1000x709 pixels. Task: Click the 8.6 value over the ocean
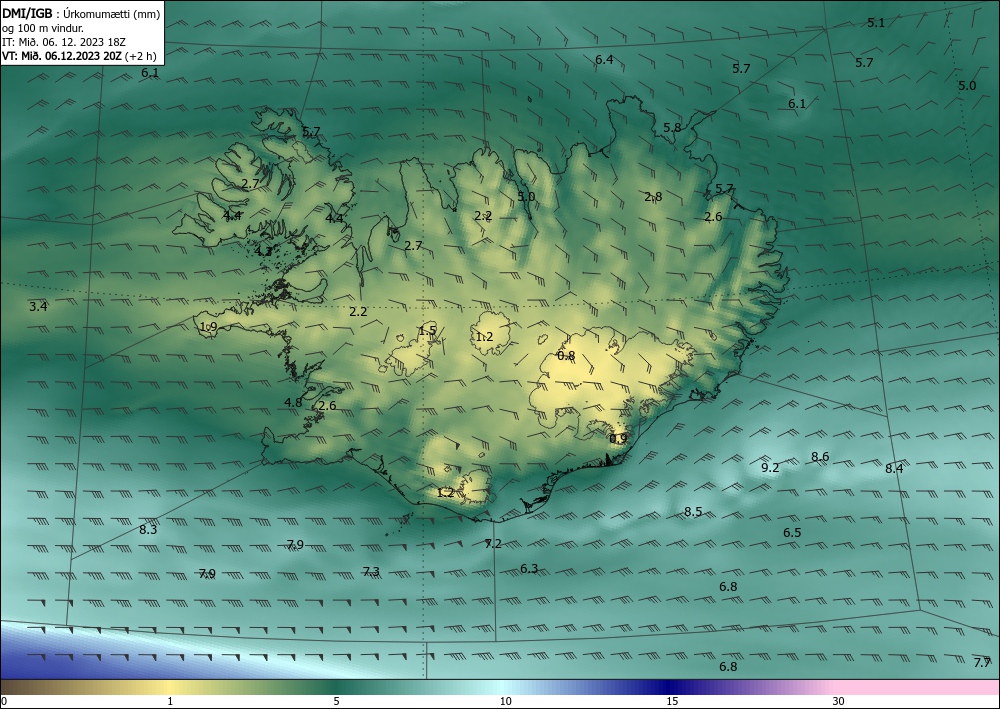pos(820,457)
